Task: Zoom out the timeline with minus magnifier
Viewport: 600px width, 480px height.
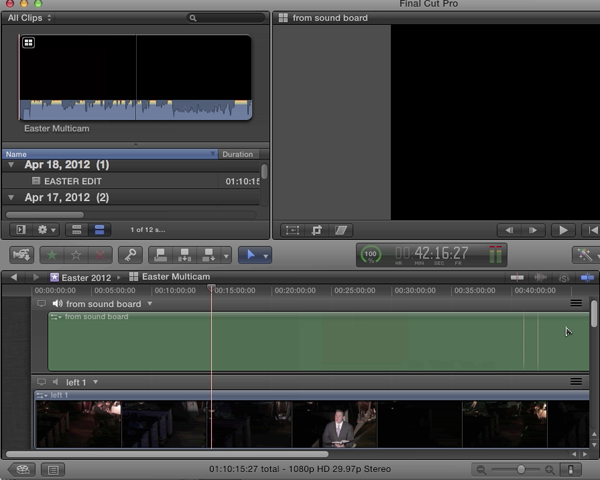Action: [481, 470]
